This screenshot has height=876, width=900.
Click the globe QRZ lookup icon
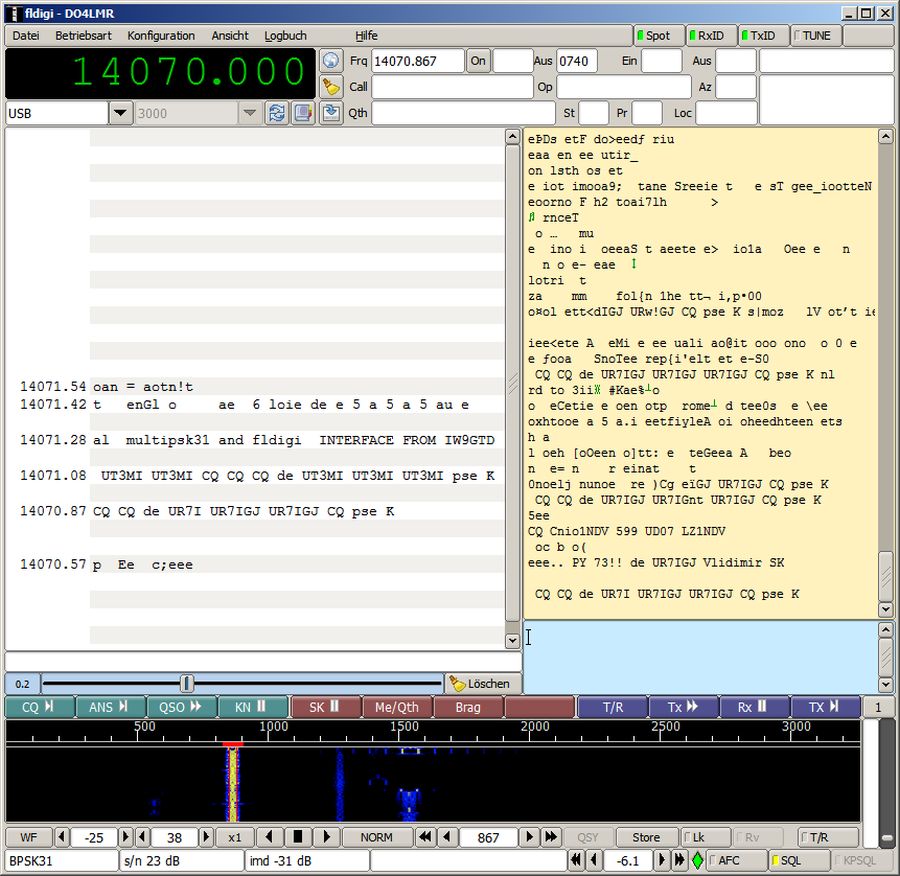point(331,61)
